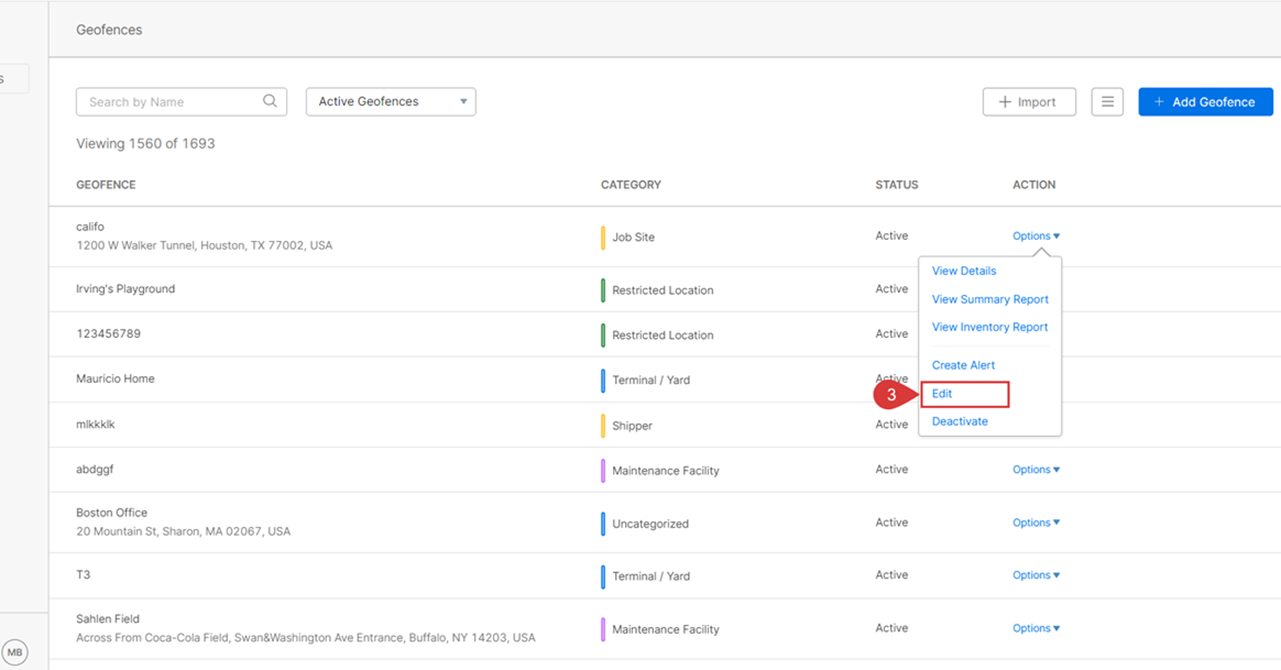Click the Viewing 1560 of 1693 text
The width and height of the screenshot is (1281, 670).
click(x=145, y=144)
